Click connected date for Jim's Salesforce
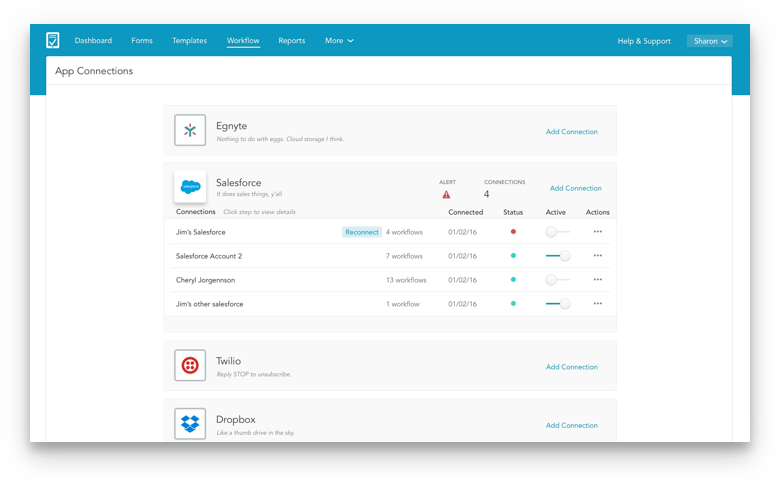 pyautogui.click(x=462, y=232)
